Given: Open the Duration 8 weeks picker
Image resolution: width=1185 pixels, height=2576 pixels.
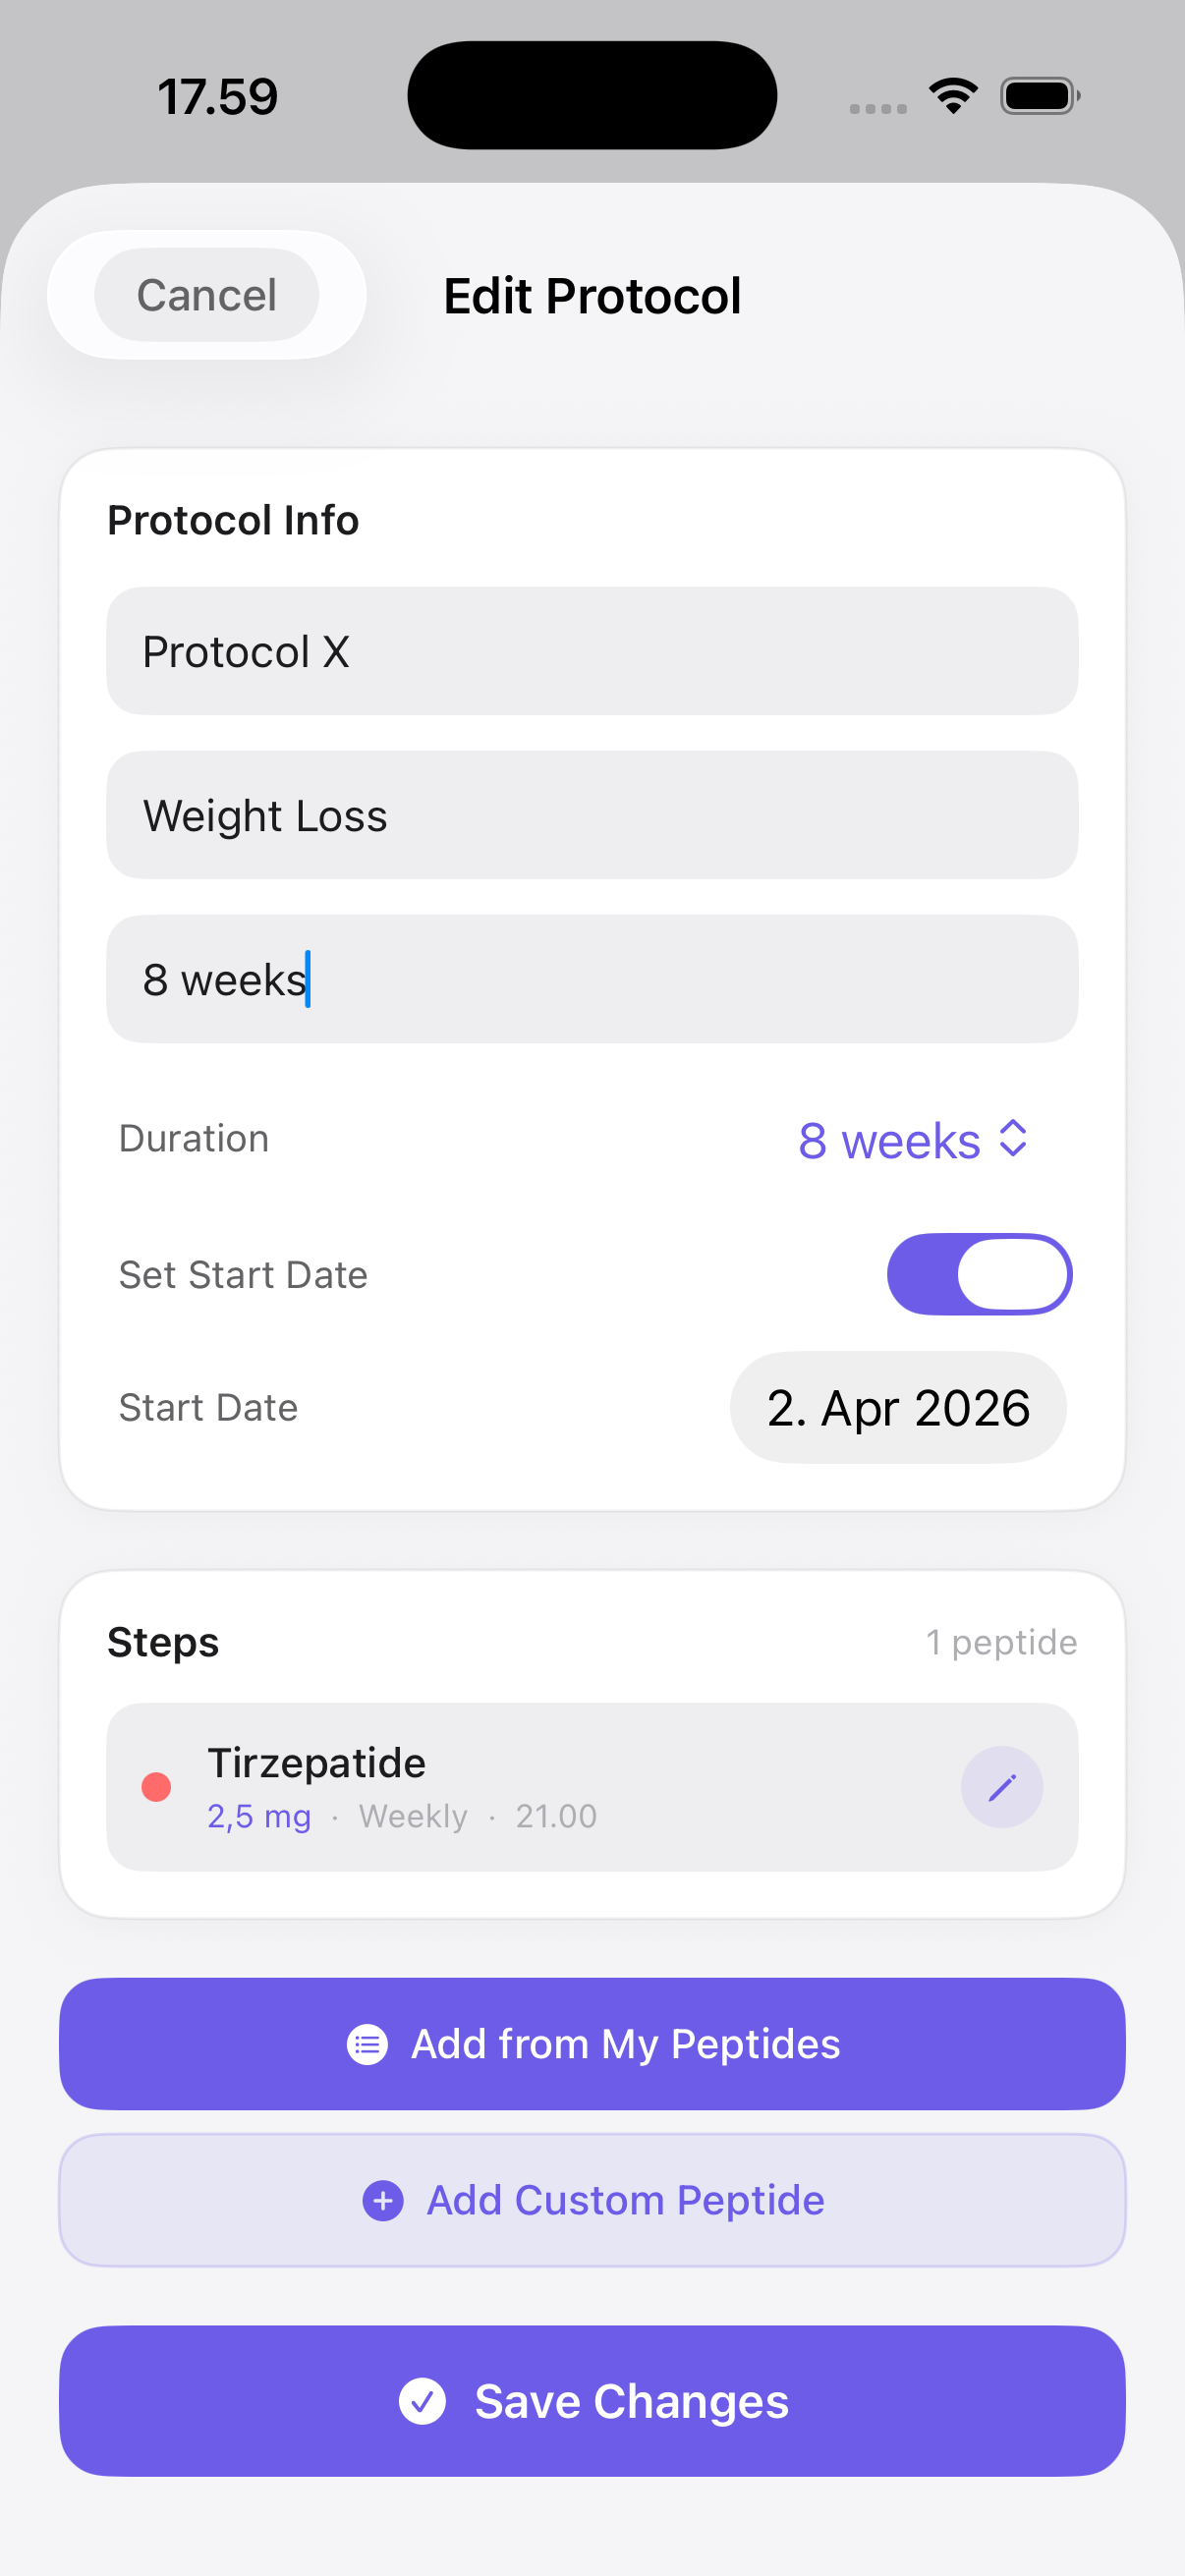Looking at the screenshot, I should coord(888,1140).
